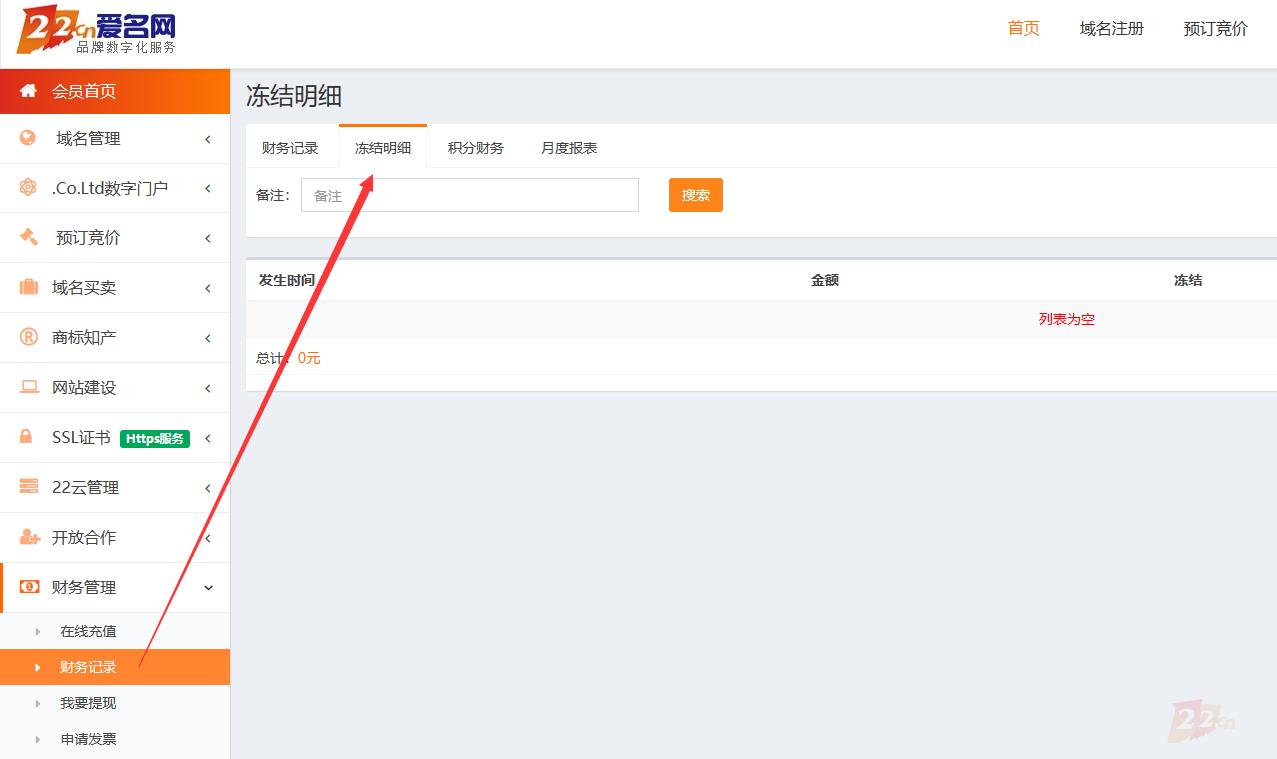Click the registered-mark icon for 商标知产

(x=29, y=337)
